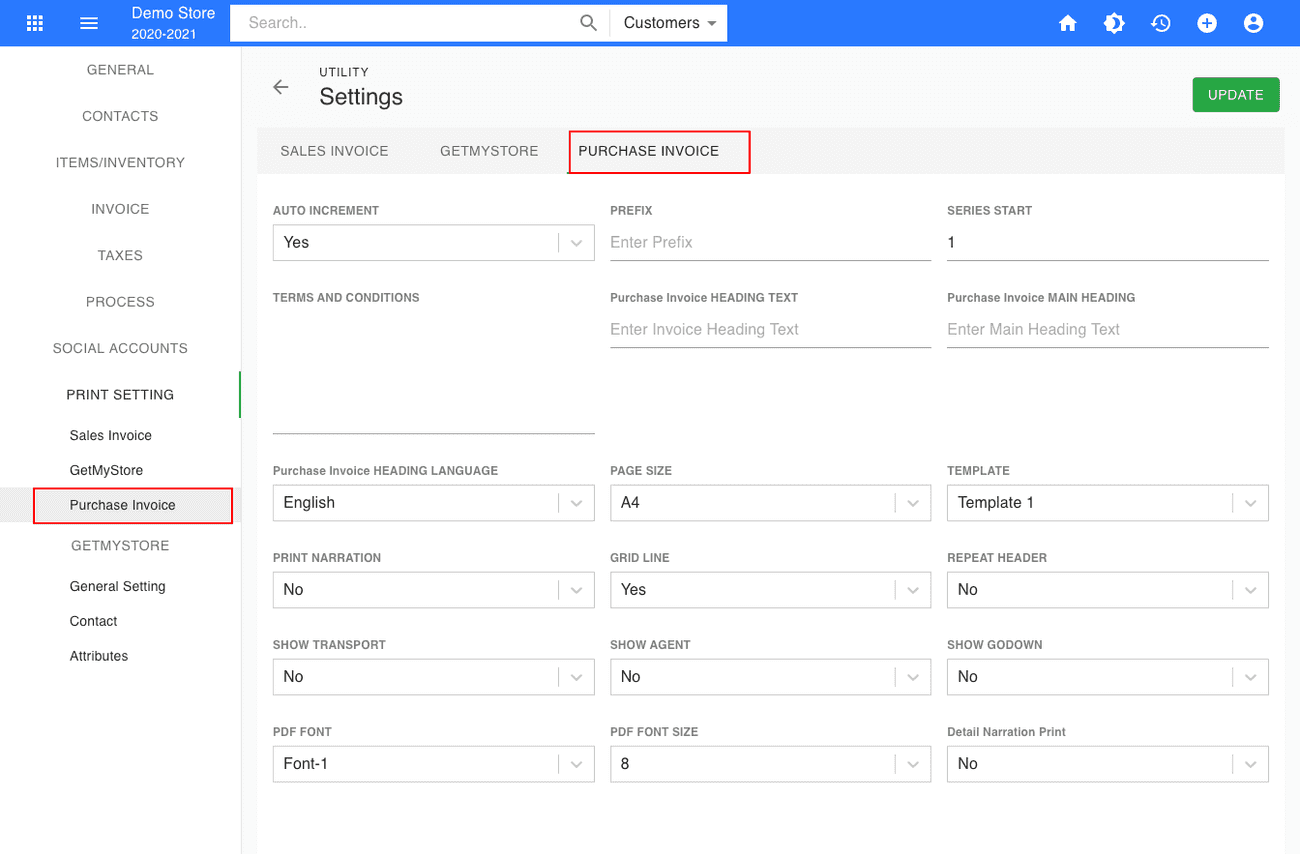Open the PAGE SIZE dropdown
Screen dimensions: 1300x854
pyautogui.click(x=770, y=502)
